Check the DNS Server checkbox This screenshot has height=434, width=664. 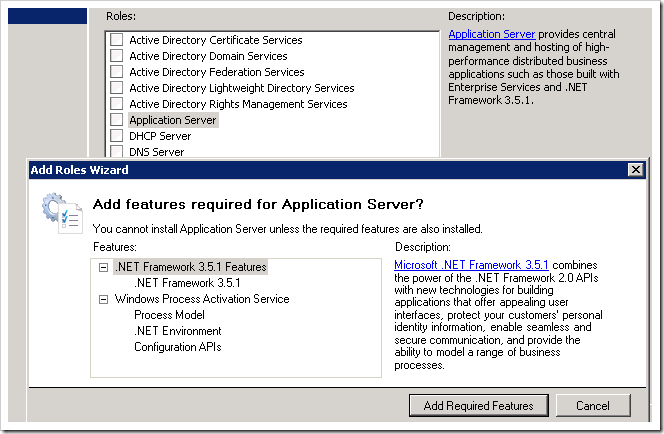pyautogui.click(x=116, y=151)
